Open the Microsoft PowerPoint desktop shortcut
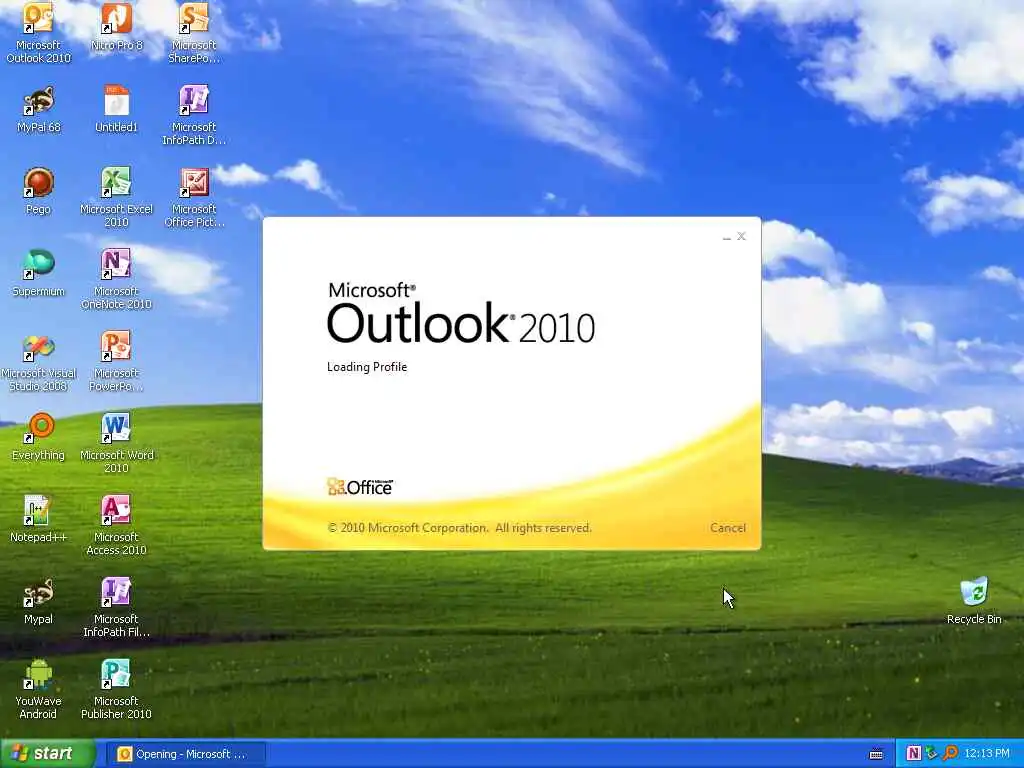Image resolution: width=1024 pixels, height=768 pixels. pos(116,361)
